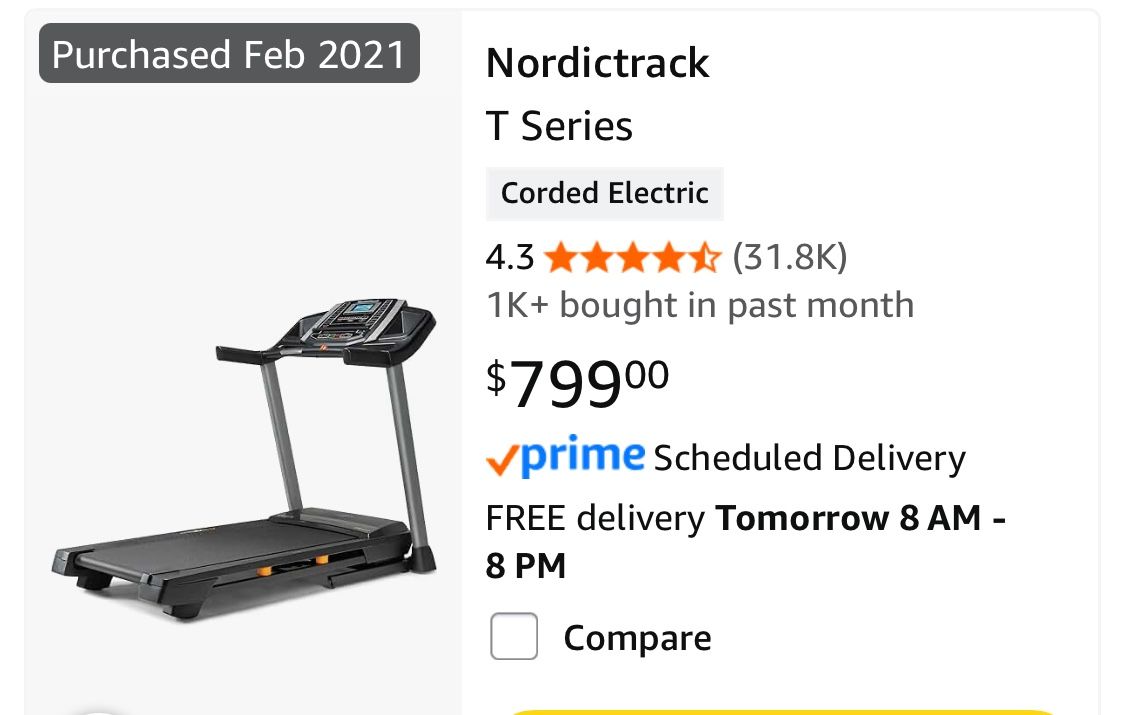Click the half-filled fifth star
This screenshot has width=1125, height=715.
click(x=707, y=257)
